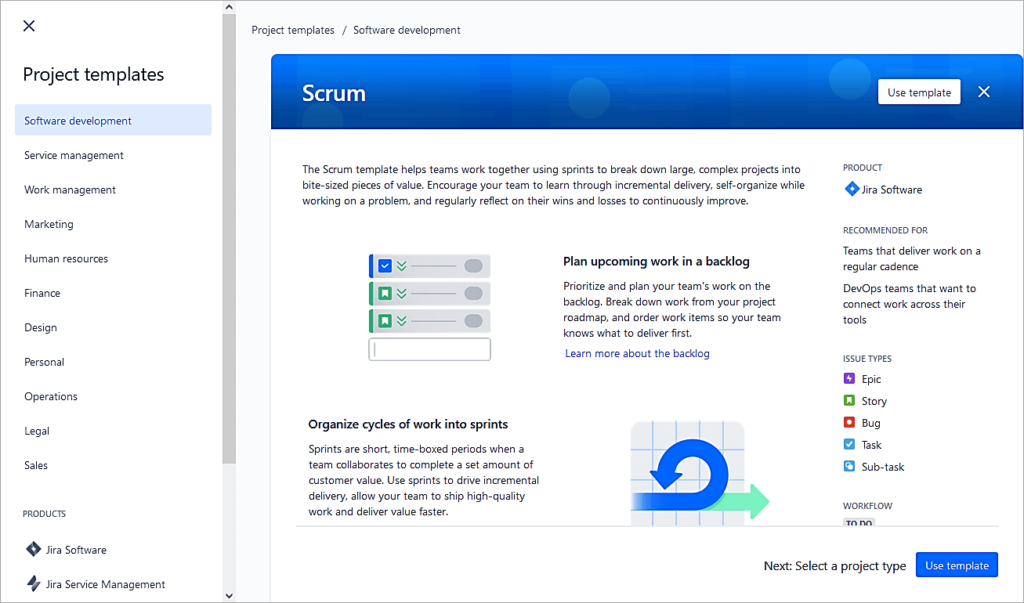Screen dimensions: 1024x603
Task: Open the Finance template category
Action: 42,293
